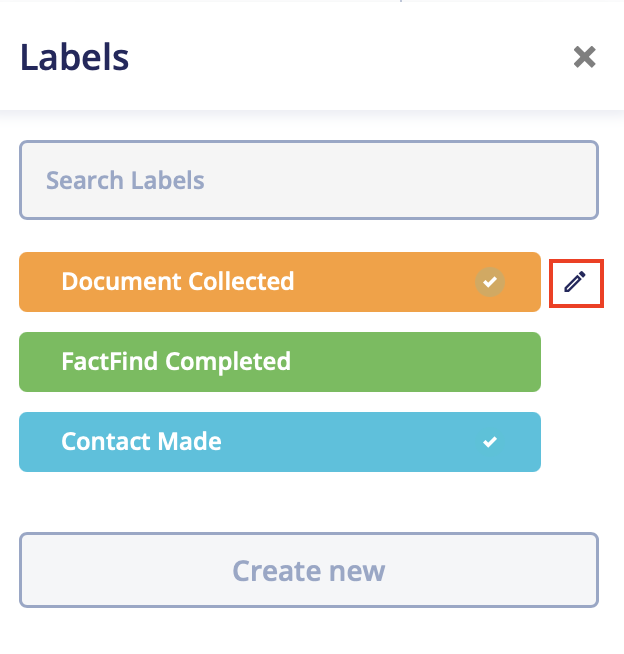The height and width of the screenshot is (654, 624).
Task: Close the Labels panel
Action: 584,57
